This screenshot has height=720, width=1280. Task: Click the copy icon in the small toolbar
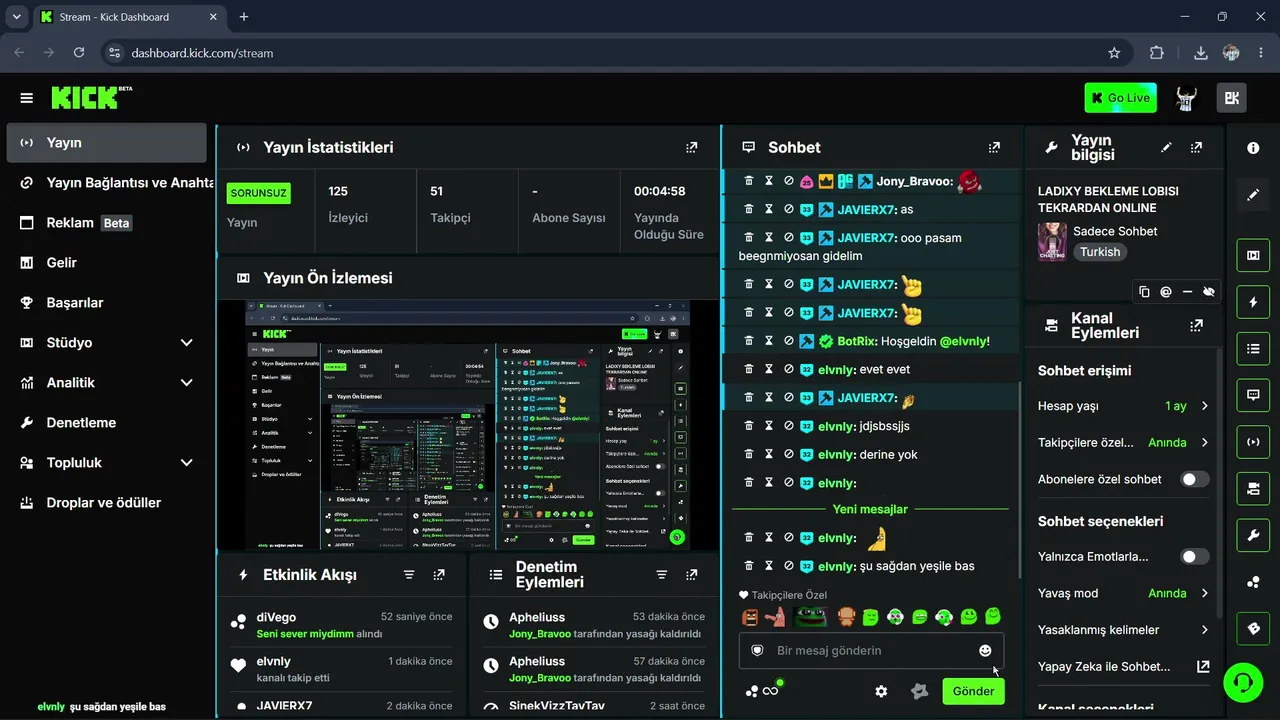pos(1144,292)
